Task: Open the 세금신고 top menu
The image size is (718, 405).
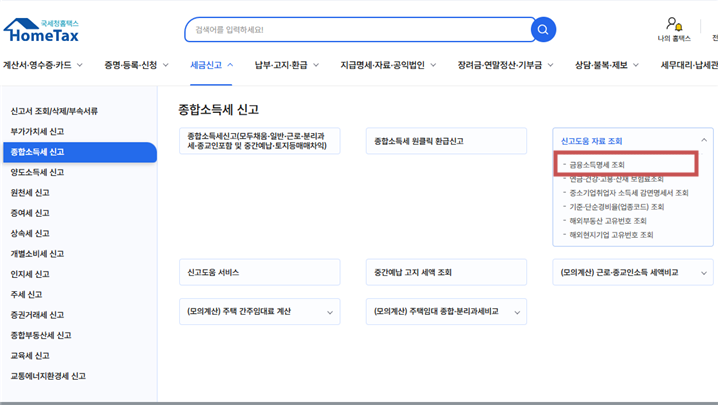Action: tap(211, 65)
